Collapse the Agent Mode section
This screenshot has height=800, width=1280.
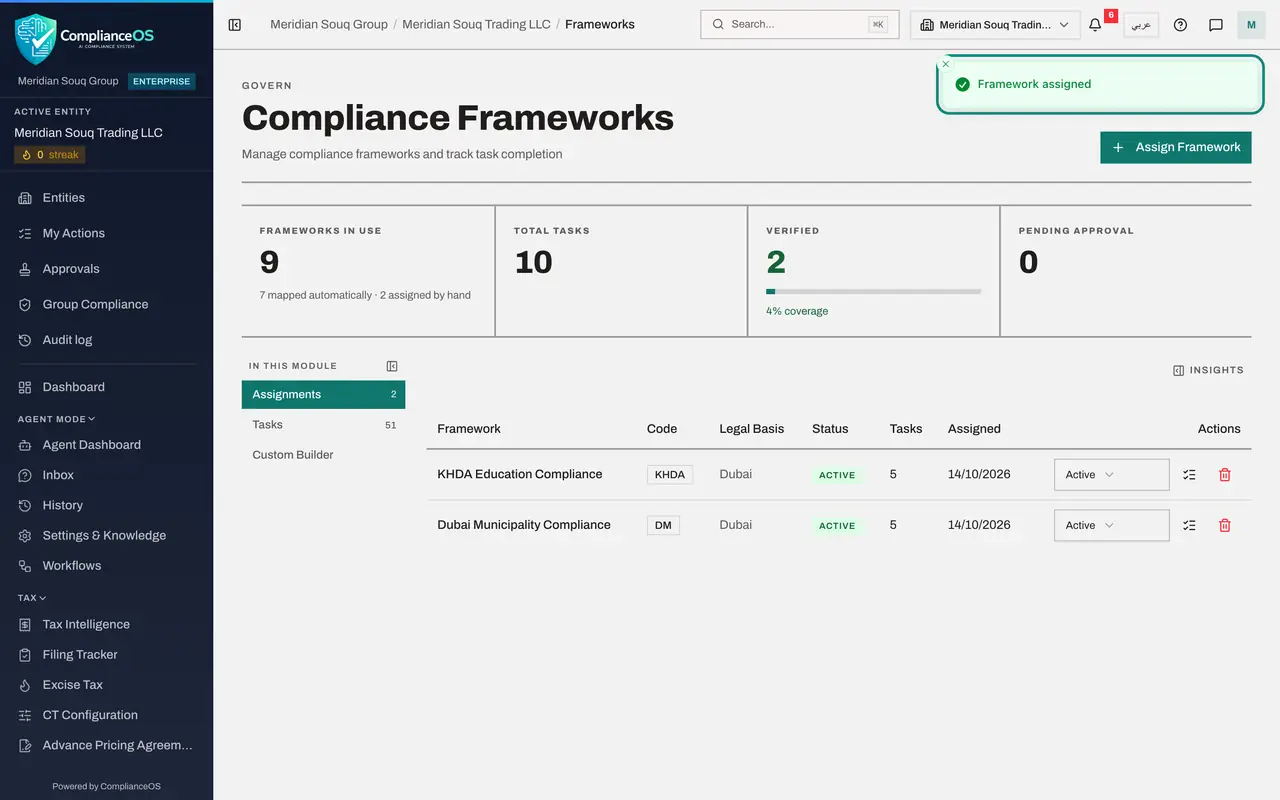[x=57, y=419]
